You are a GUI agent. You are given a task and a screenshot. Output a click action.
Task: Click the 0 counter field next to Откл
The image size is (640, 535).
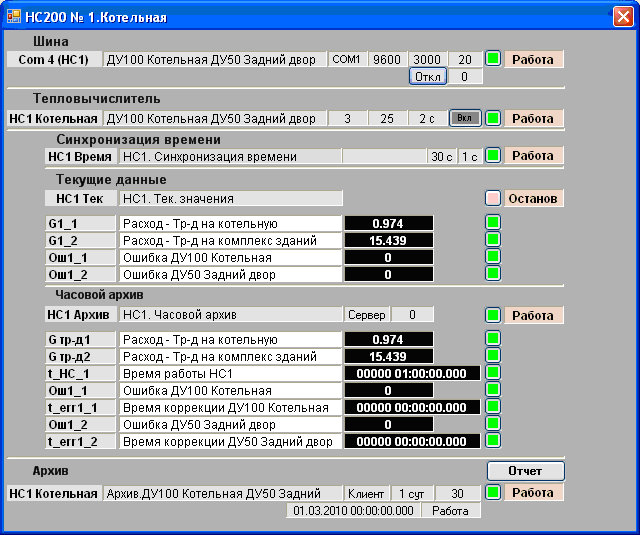tap(465, 76)
